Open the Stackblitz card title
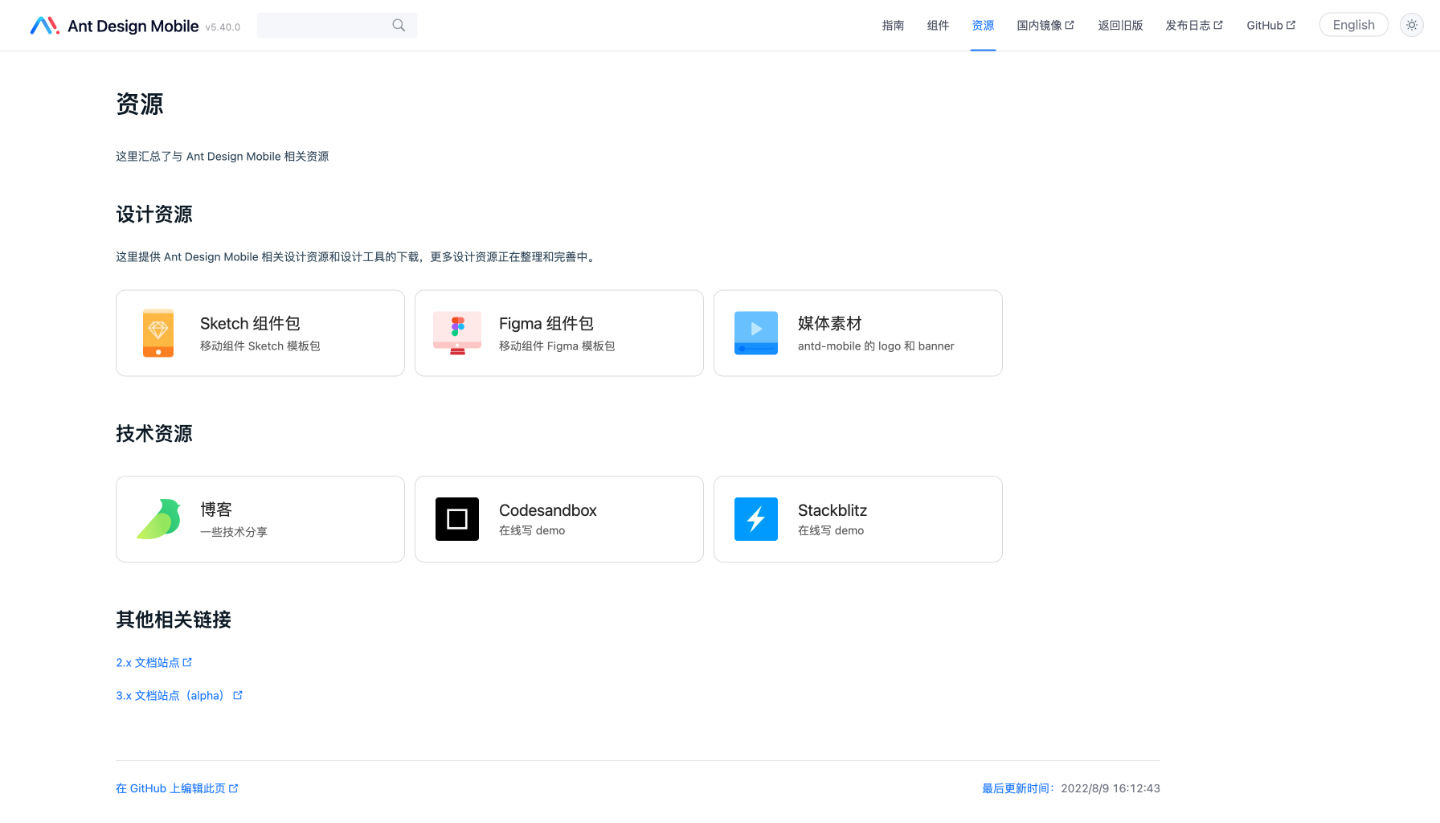This screenshot has height=823, width=1440. (x=832, y=510)
